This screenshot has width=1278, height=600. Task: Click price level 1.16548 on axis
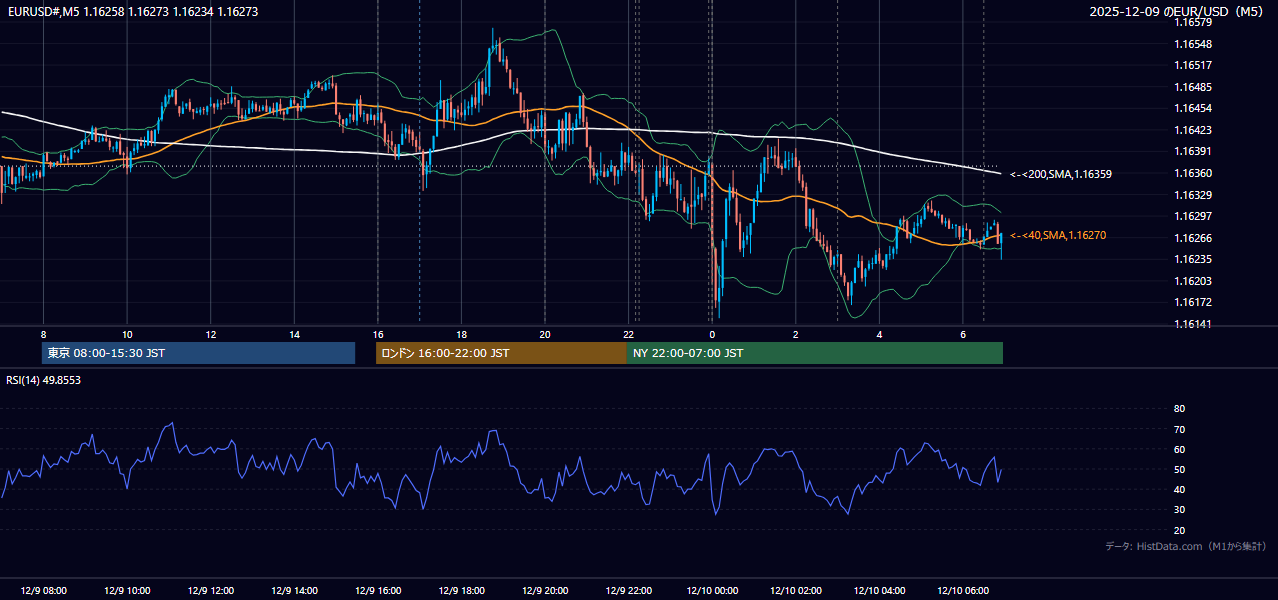click(1193, 44)
